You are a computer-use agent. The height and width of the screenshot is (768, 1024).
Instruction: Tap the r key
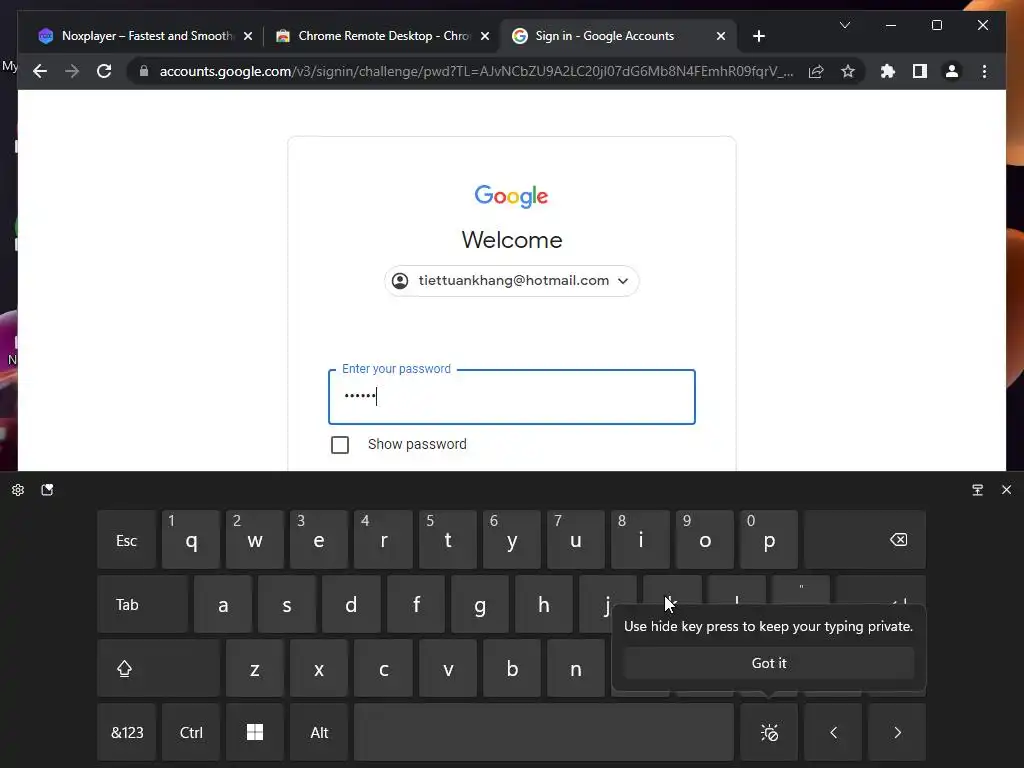pos(383,540)
